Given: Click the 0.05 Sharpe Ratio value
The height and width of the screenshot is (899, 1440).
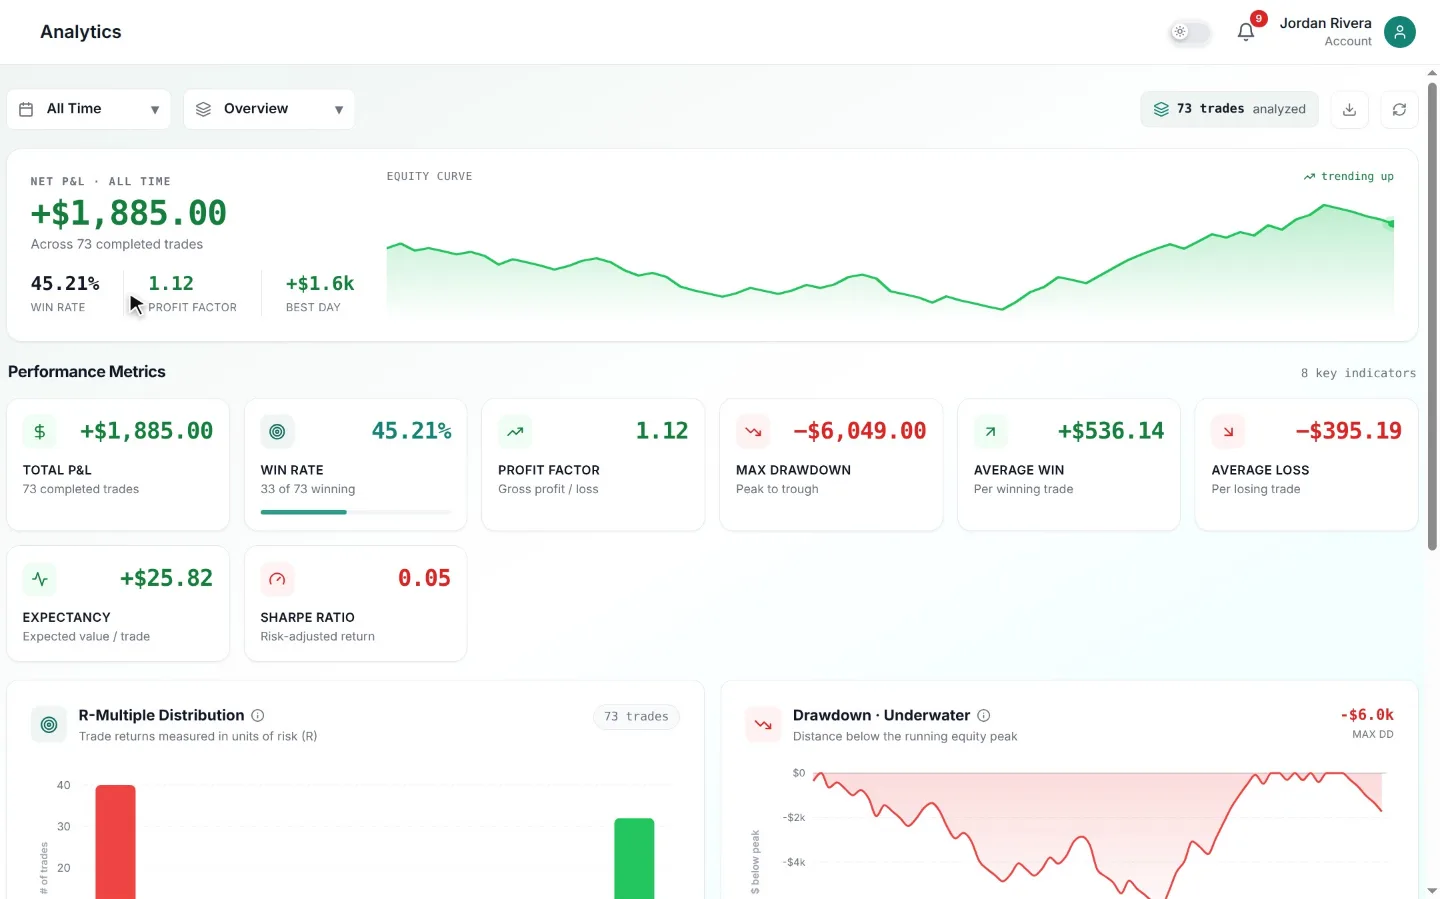Looking at the screenshot, I should [424, 578].
